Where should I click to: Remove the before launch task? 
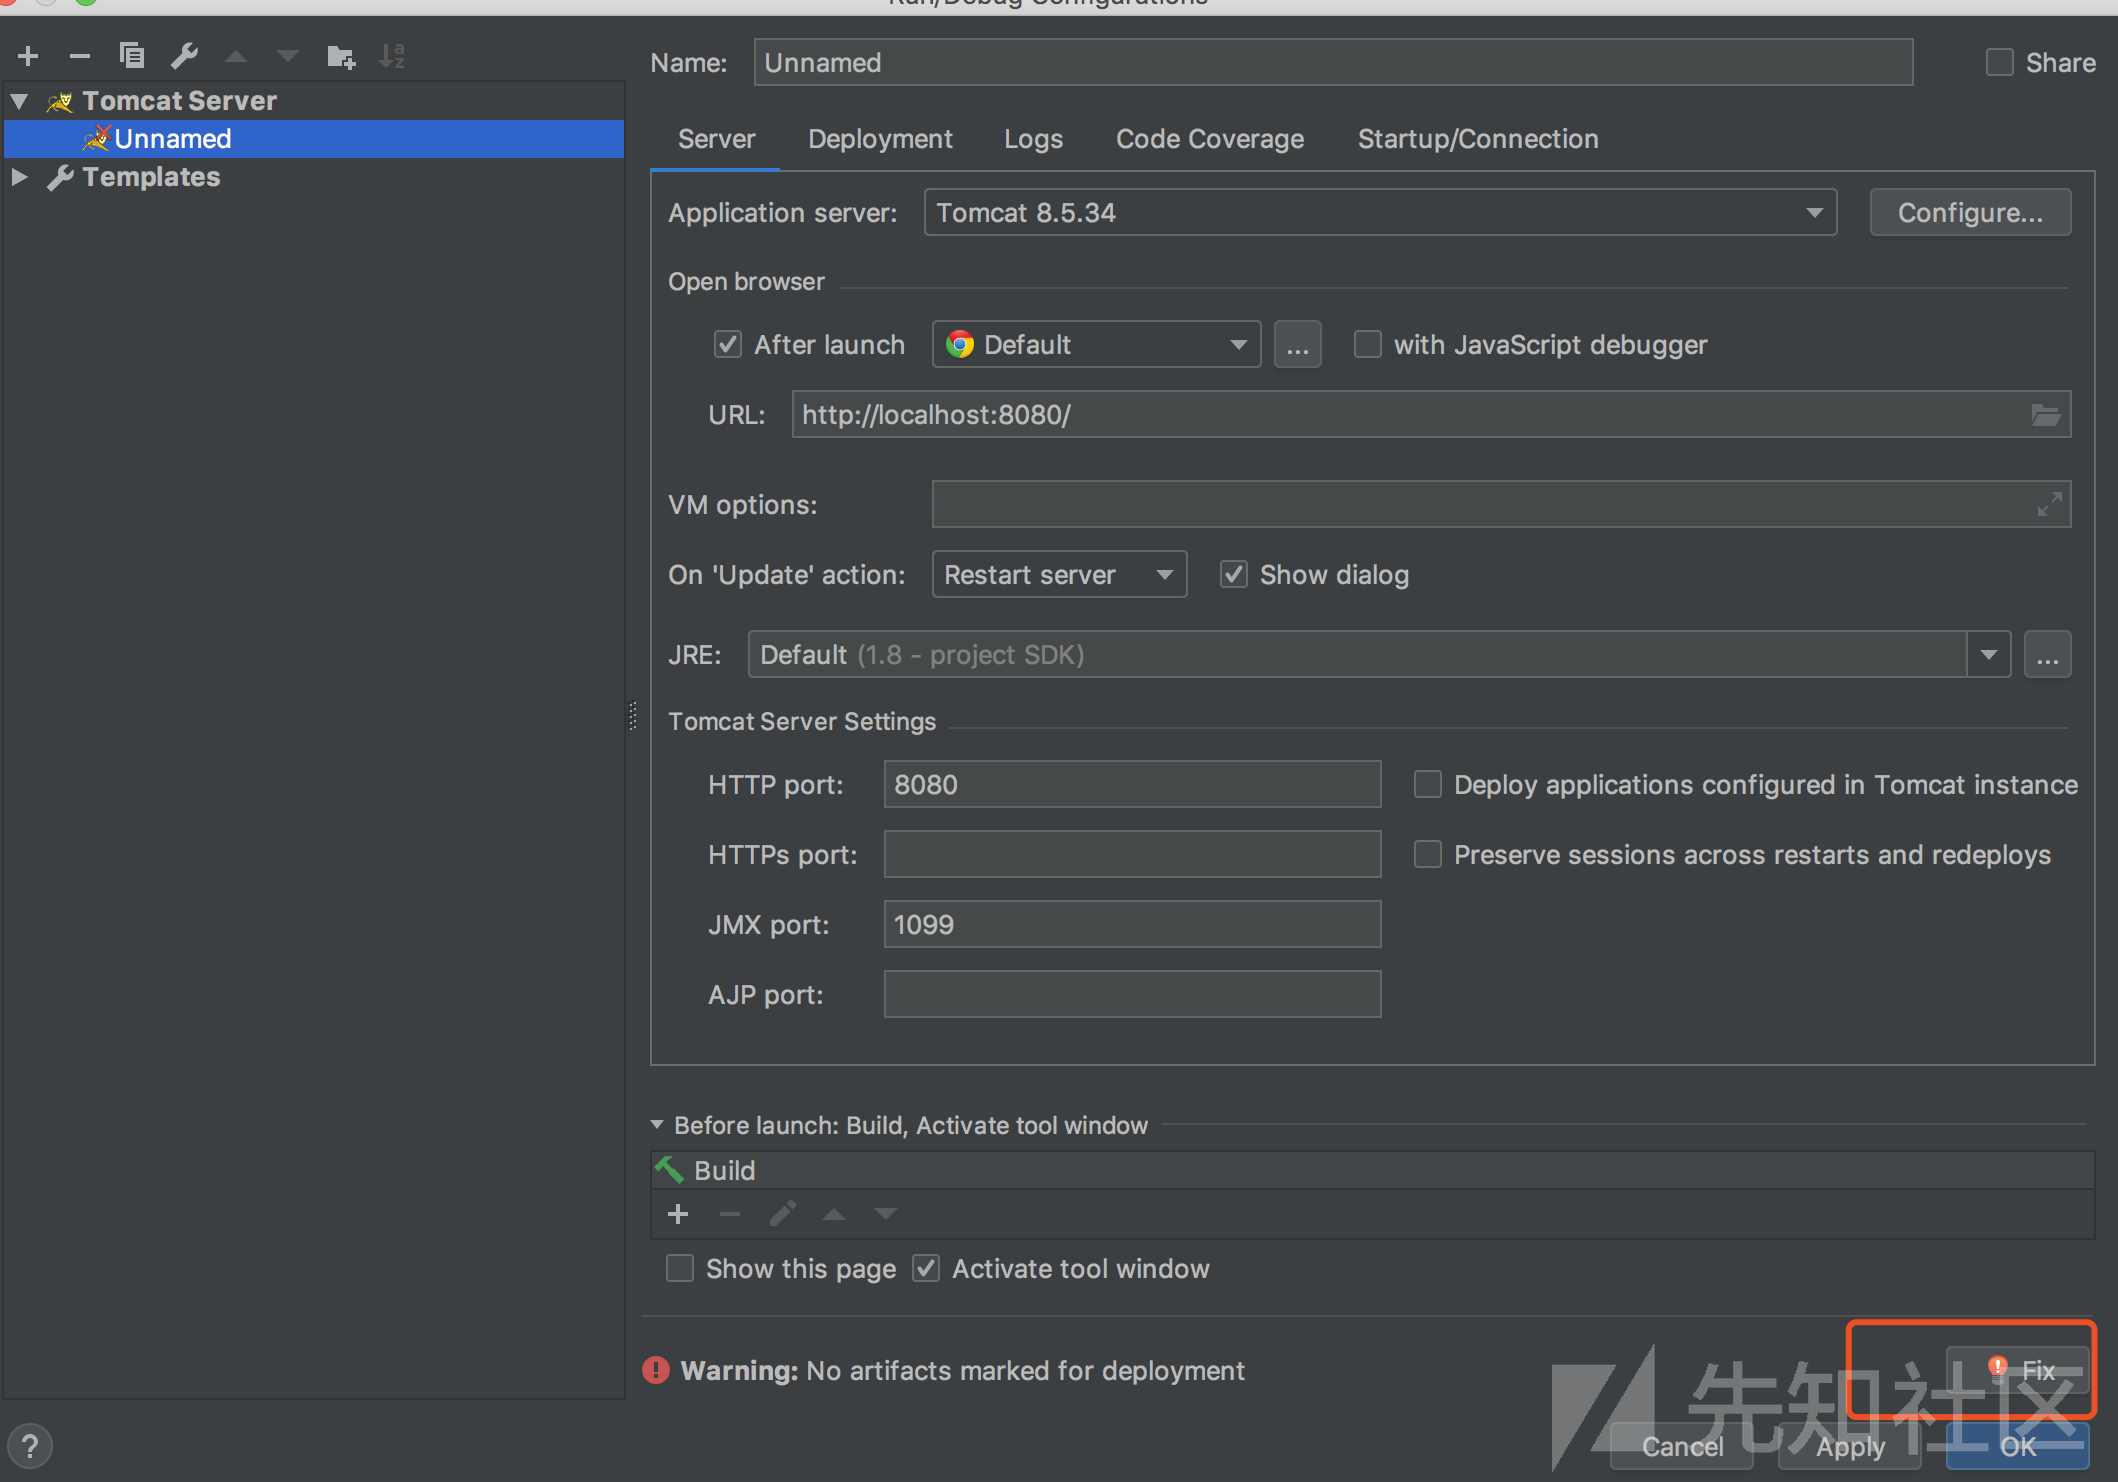pos(730,1214)
